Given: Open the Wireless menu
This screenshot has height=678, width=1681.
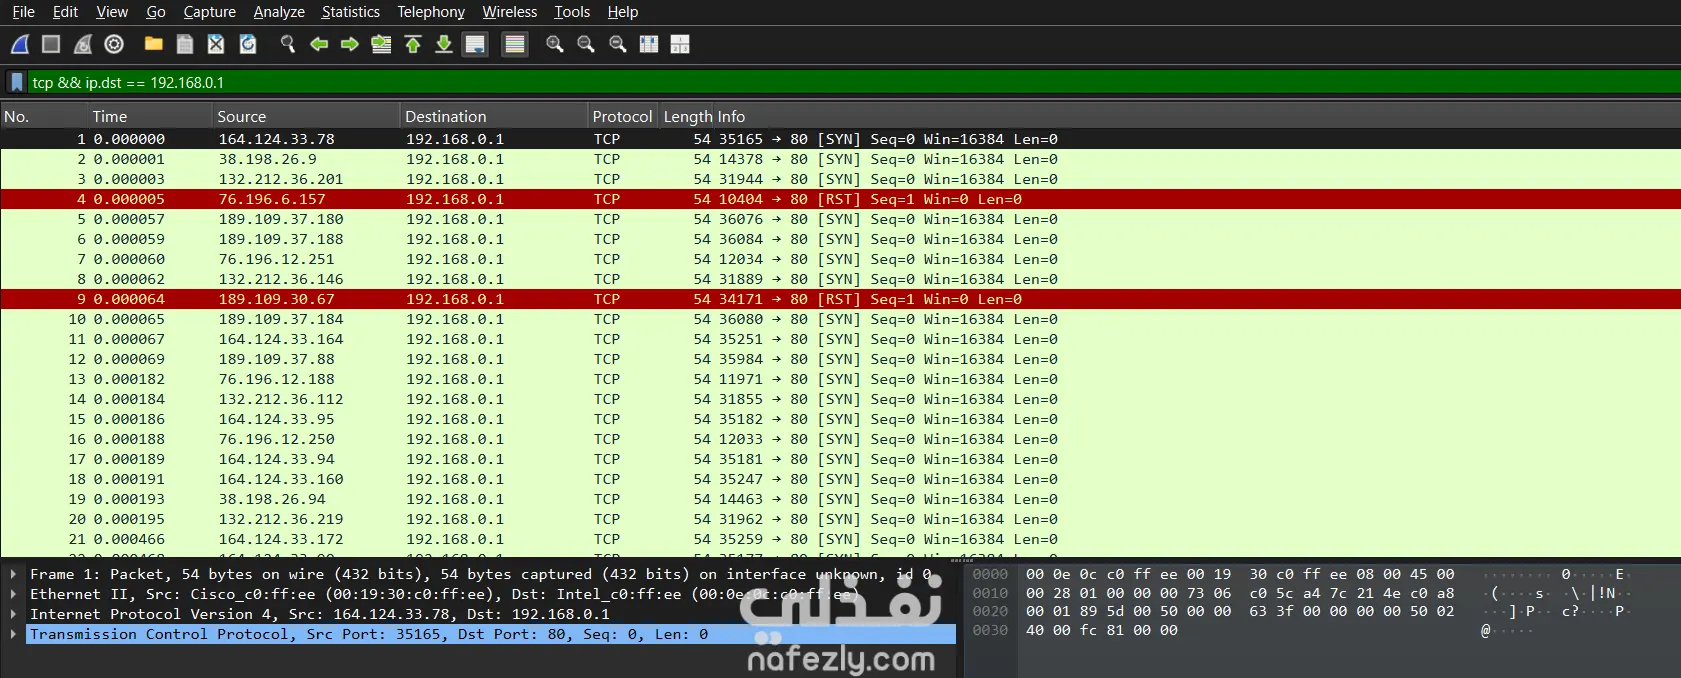Looking at the screenshot, I should [510, 12].
